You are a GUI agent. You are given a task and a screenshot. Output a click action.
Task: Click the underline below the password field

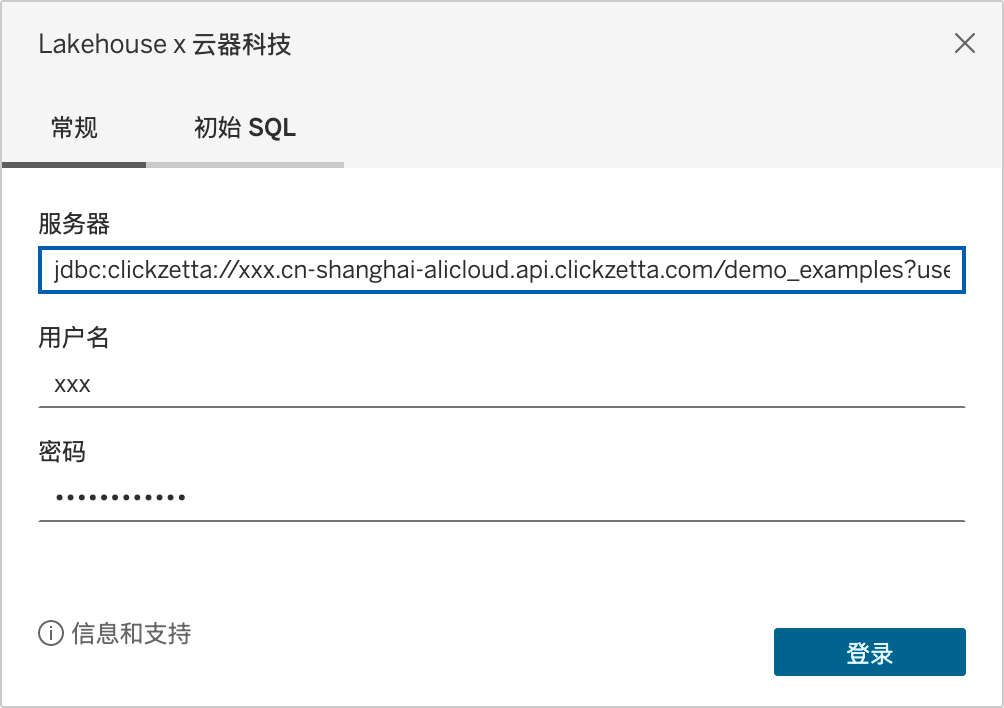pos(502,521)
